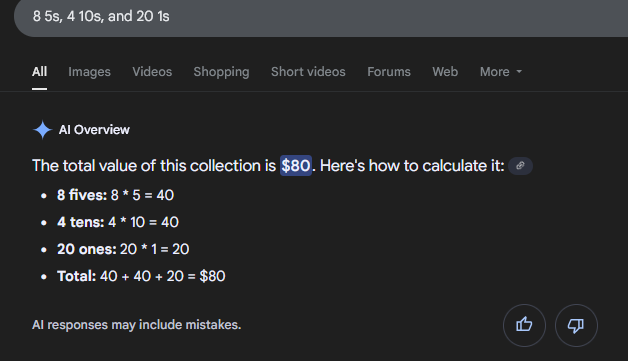Click the 4 tens bullet line

point(118,222)
